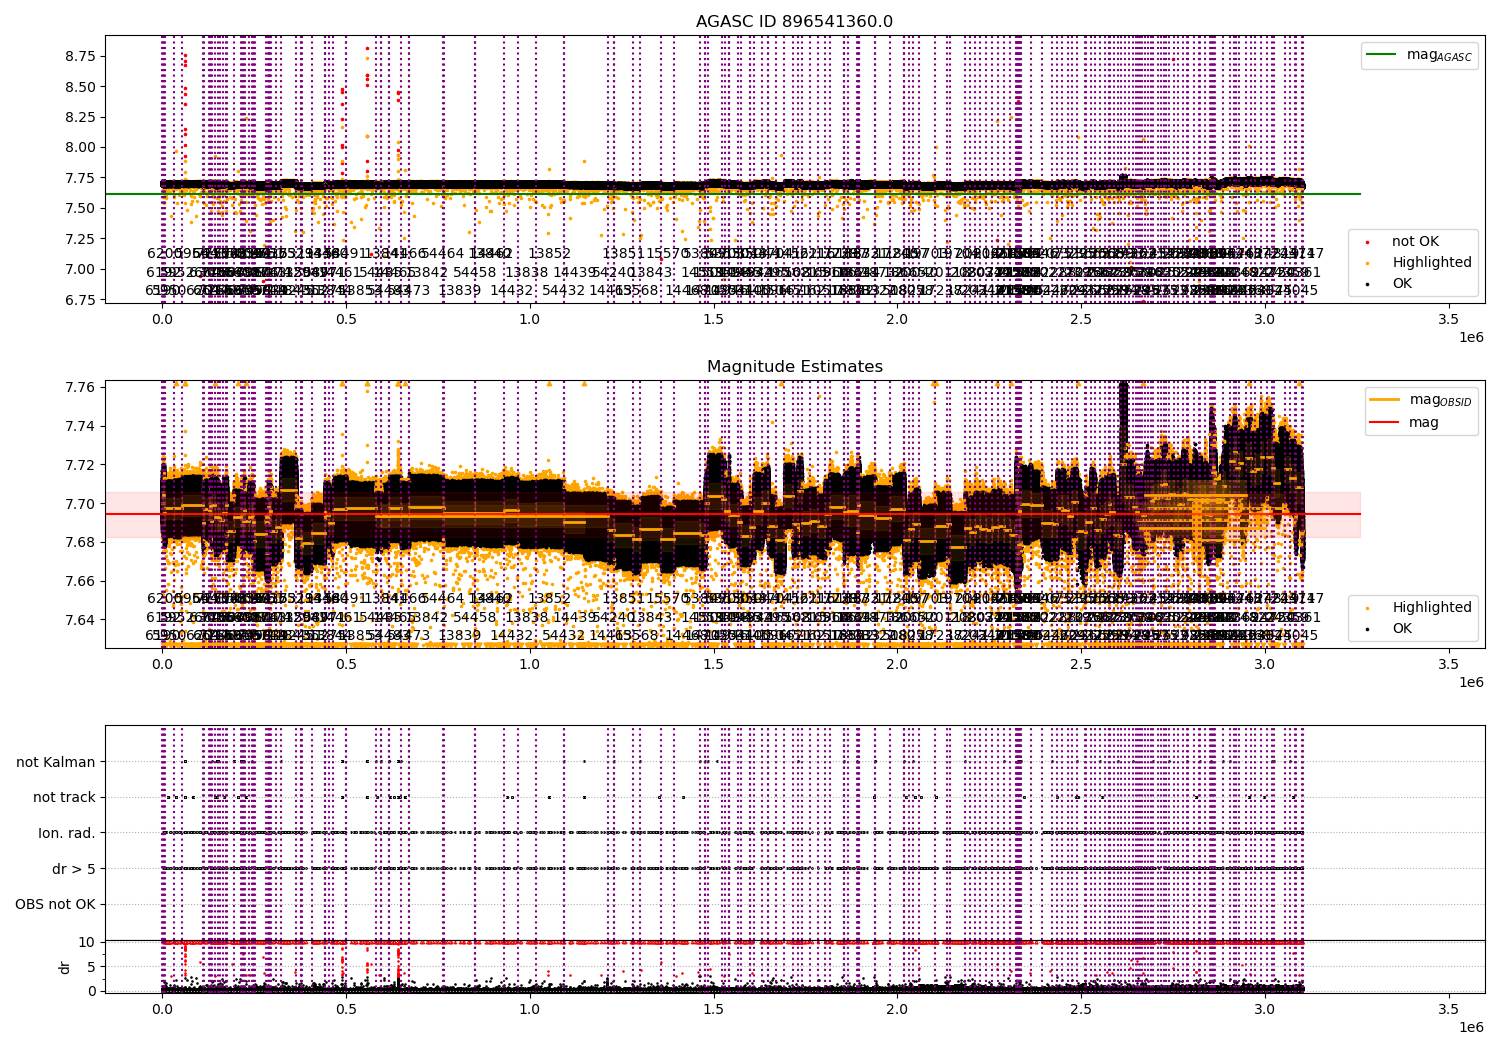Click the 'dr > 5' y-axis label
The width and height of the screenshot is (1500, 1050).
tap(74, 869)
